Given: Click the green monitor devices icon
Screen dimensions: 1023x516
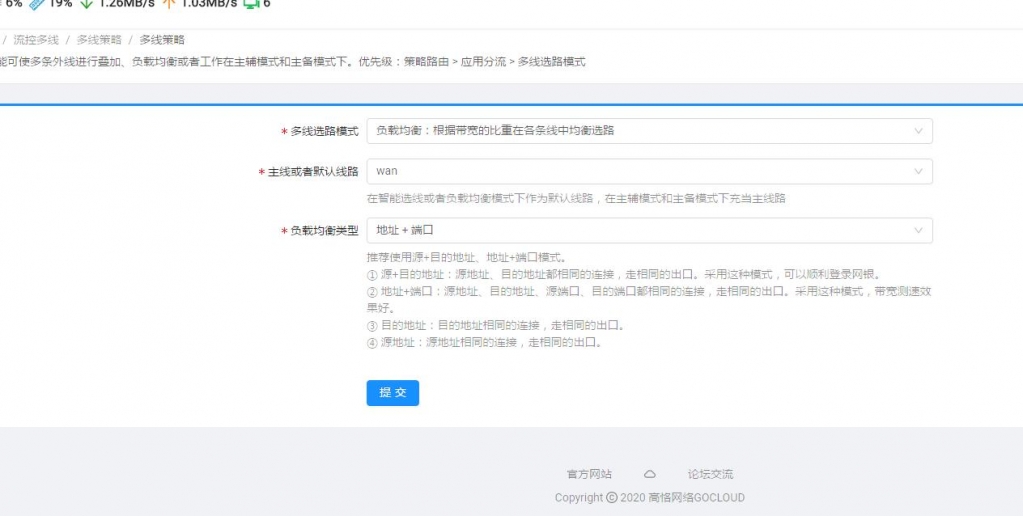Looking at the screenshot, I should 251,4.
